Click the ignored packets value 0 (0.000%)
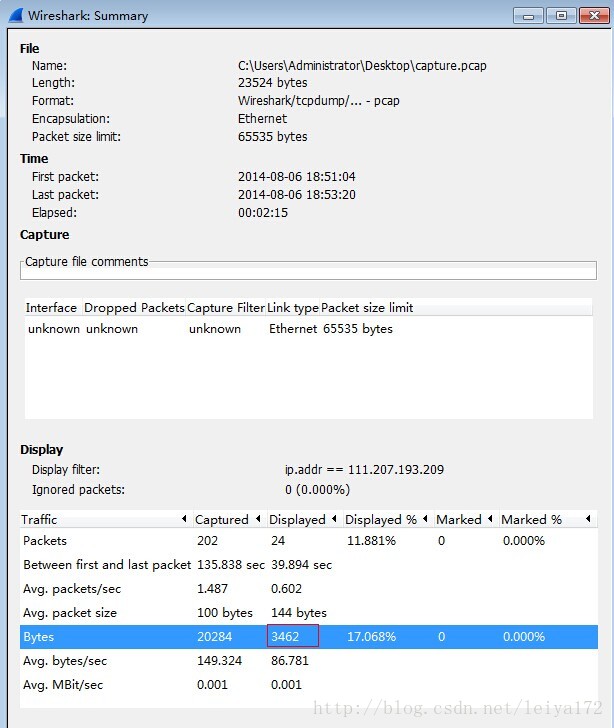614x728 pixels. tap(318, 490)
